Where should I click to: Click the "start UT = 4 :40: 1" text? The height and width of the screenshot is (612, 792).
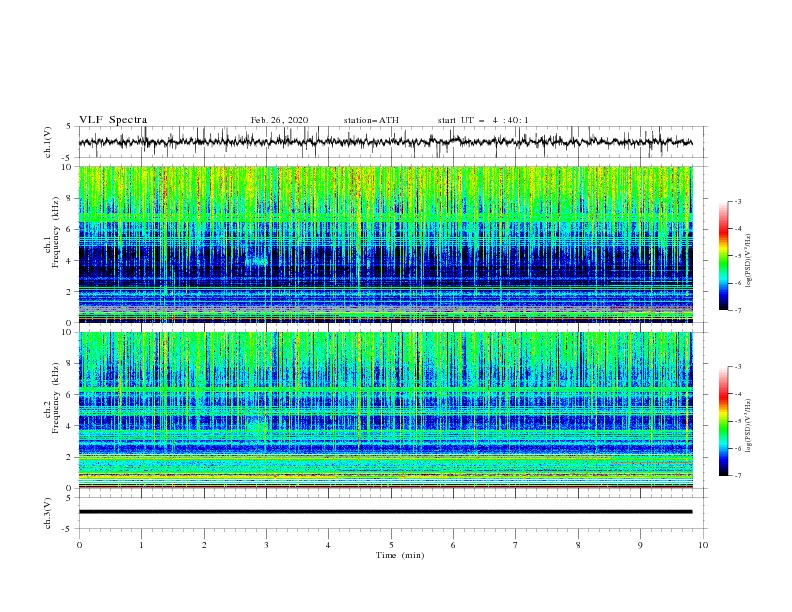coord(483,120)
